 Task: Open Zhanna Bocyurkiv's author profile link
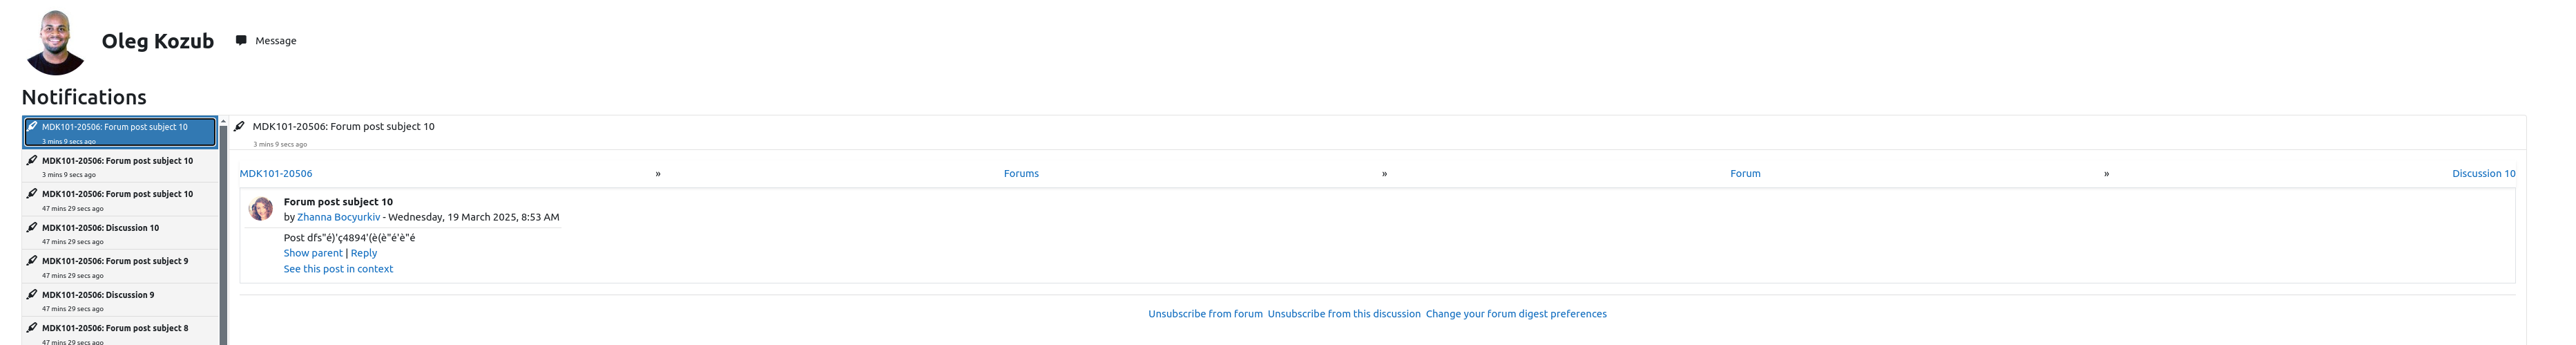point(338,217)
